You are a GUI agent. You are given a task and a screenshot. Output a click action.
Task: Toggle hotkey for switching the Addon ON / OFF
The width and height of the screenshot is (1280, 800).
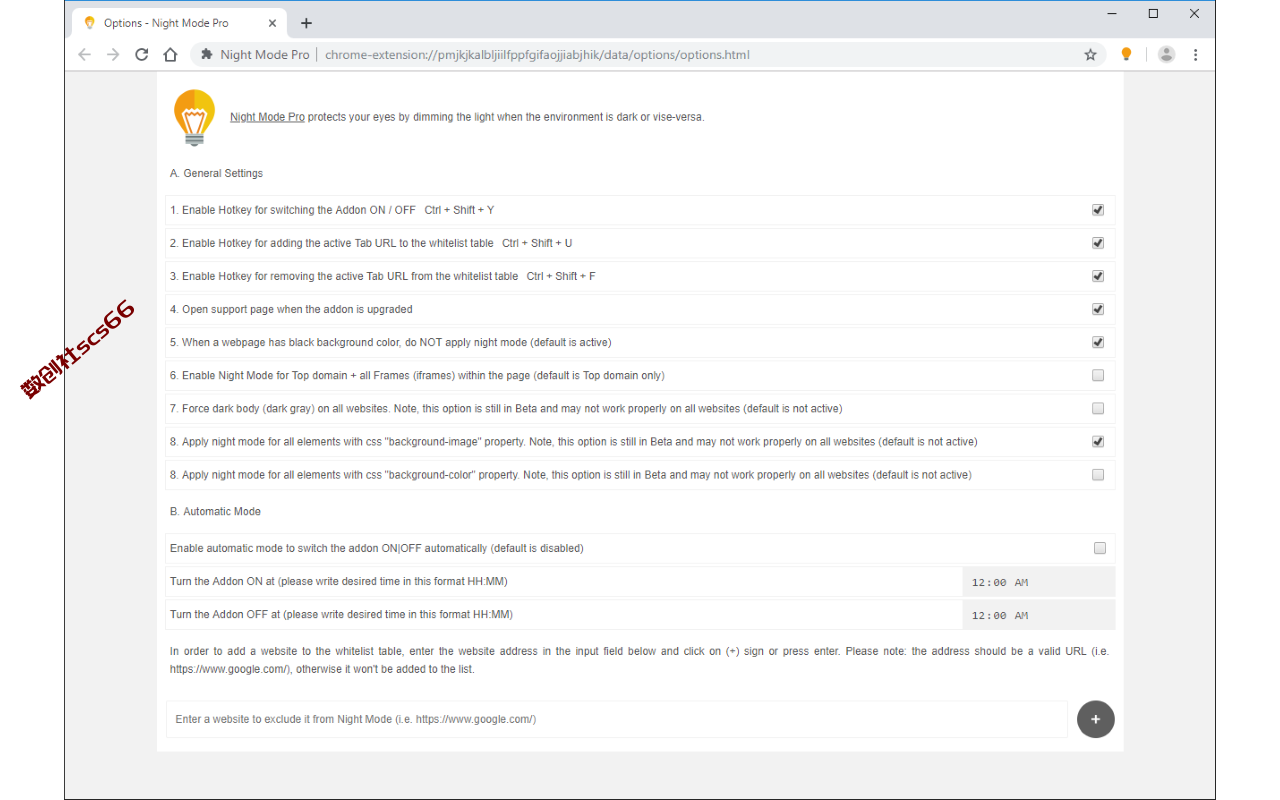pos(1098,210)
